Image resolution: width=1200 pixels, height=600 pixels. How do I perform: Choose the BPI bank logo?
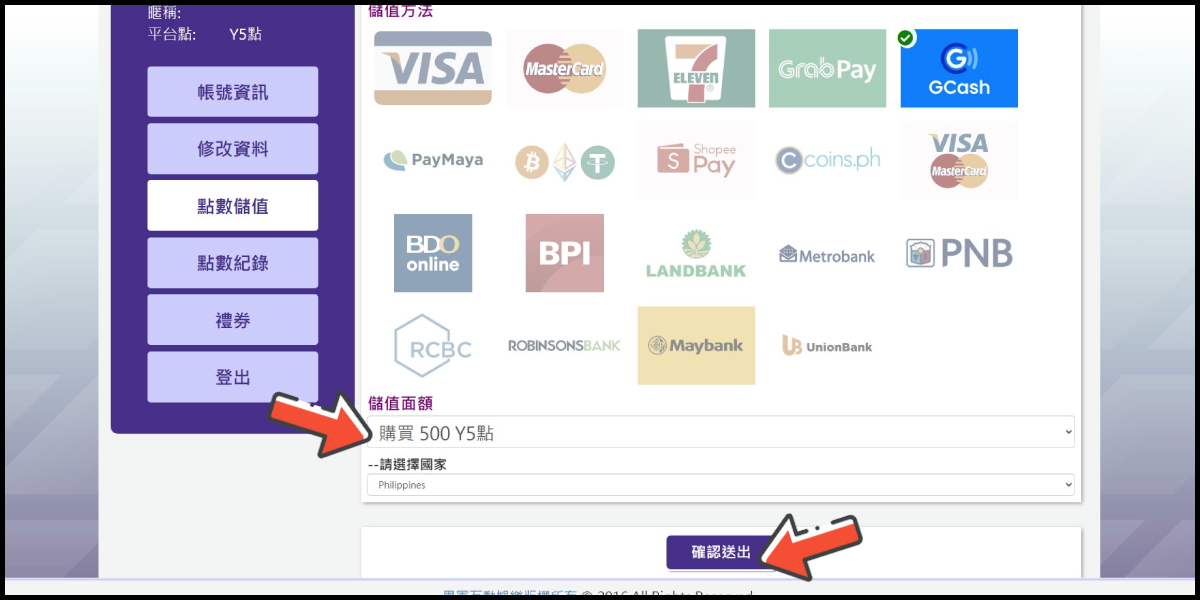click(x=565, y=253)
